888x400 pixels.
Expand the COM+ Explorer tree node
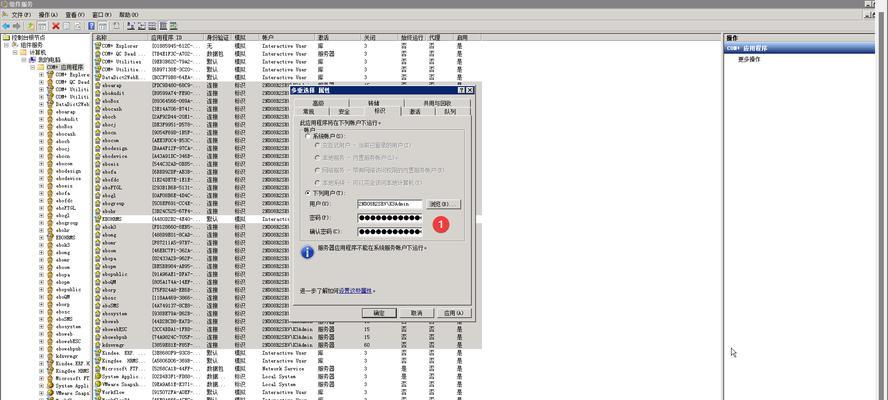(x=41, y=74)
